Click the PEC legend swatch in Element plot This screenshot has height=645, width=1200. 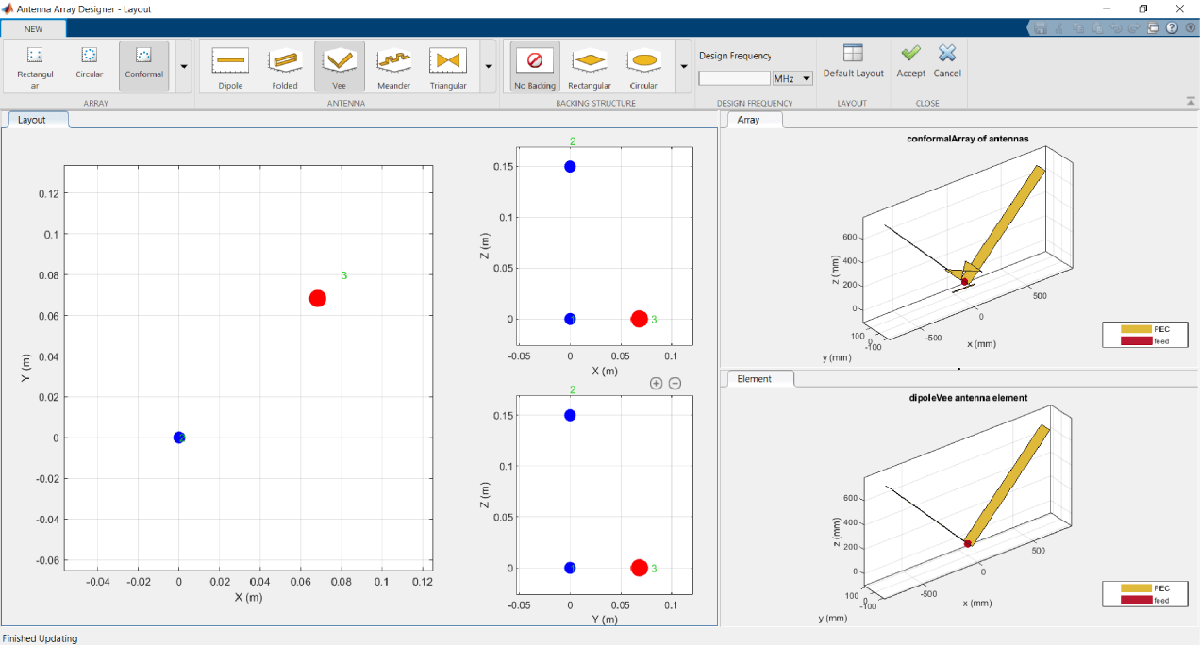tap(1136, 588)
